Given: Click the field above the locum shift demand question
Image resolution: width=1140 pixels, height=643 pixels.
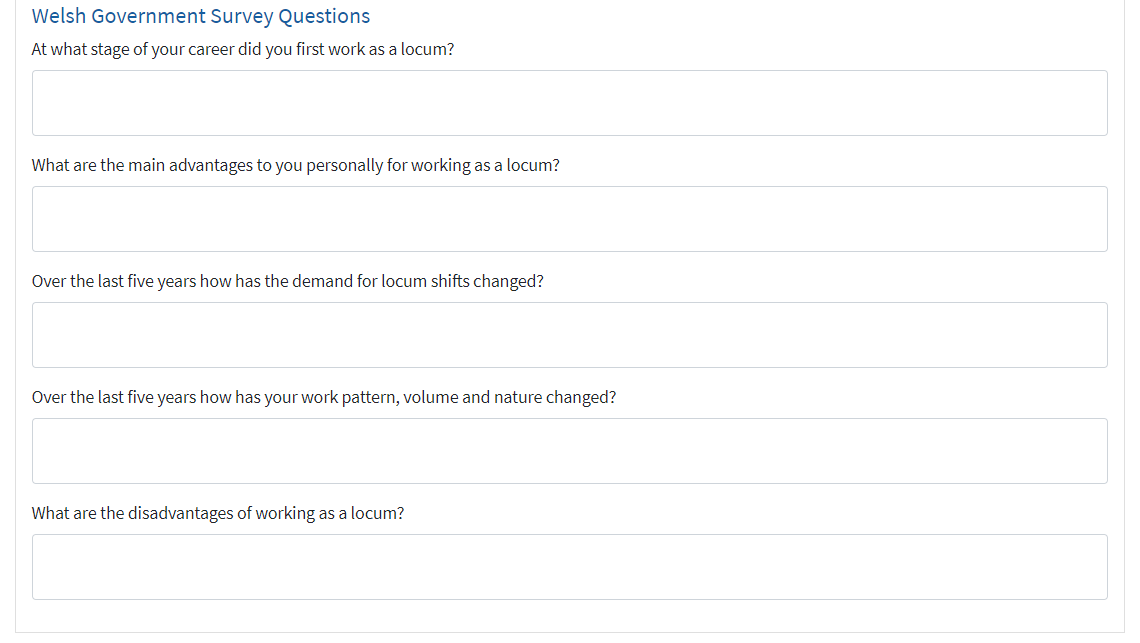Looking at the screenshot, I should [x=569, y=219].
